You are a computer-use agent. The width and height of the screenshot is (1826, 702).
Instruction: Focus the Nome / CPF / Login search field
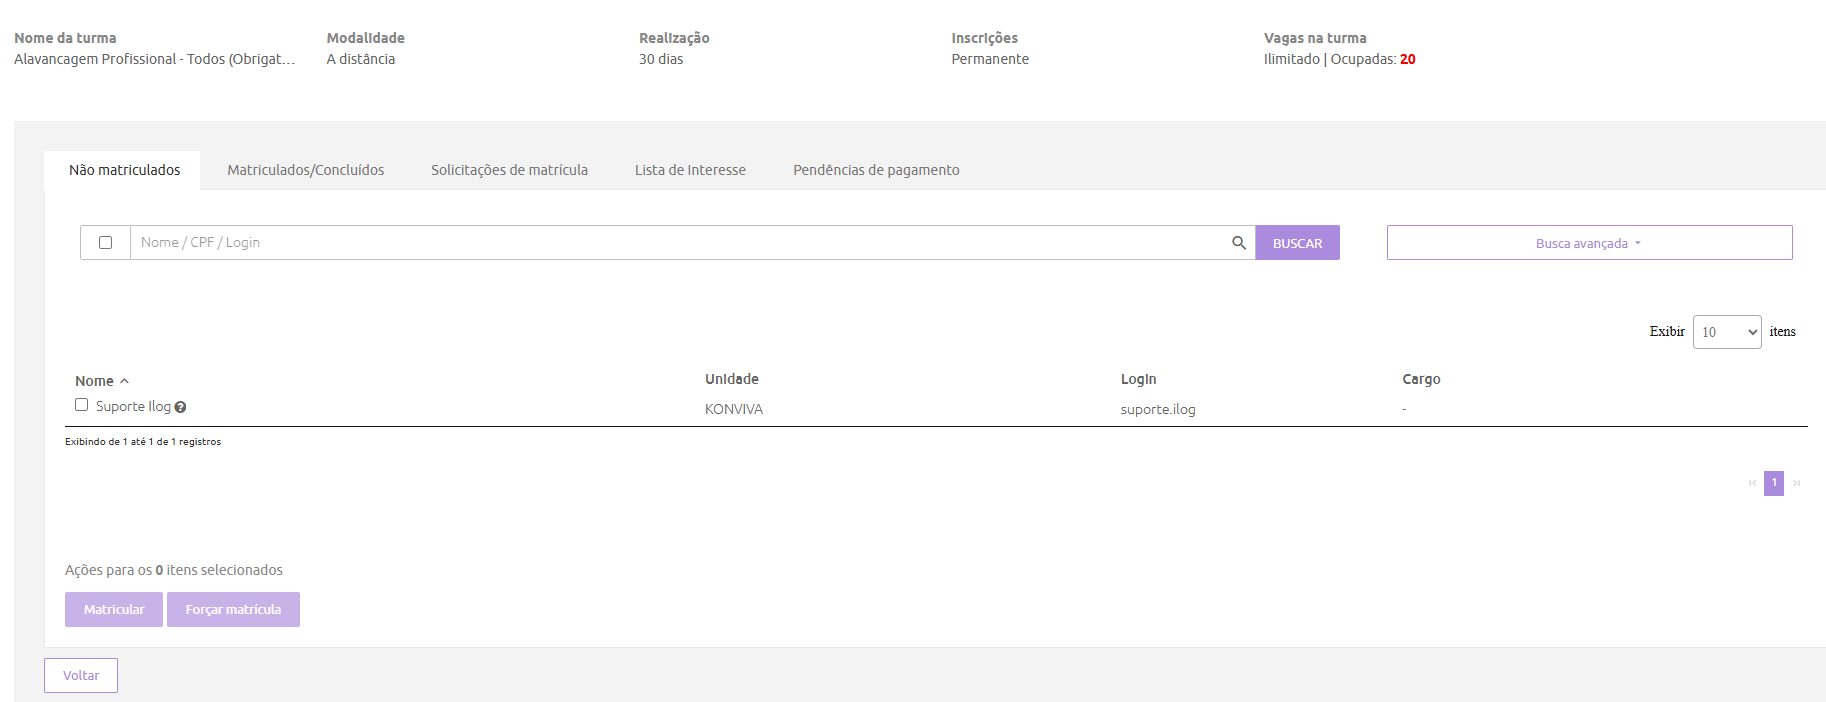680,243
